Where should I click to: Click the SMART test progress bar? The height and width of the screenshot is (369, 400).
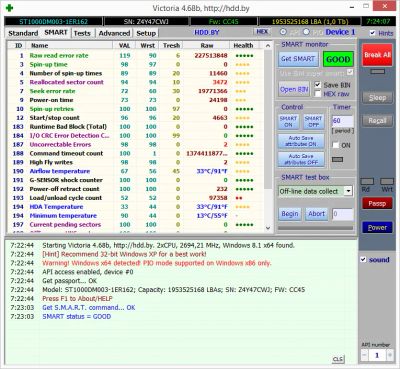pyautogui.click(x=315, y=228)
